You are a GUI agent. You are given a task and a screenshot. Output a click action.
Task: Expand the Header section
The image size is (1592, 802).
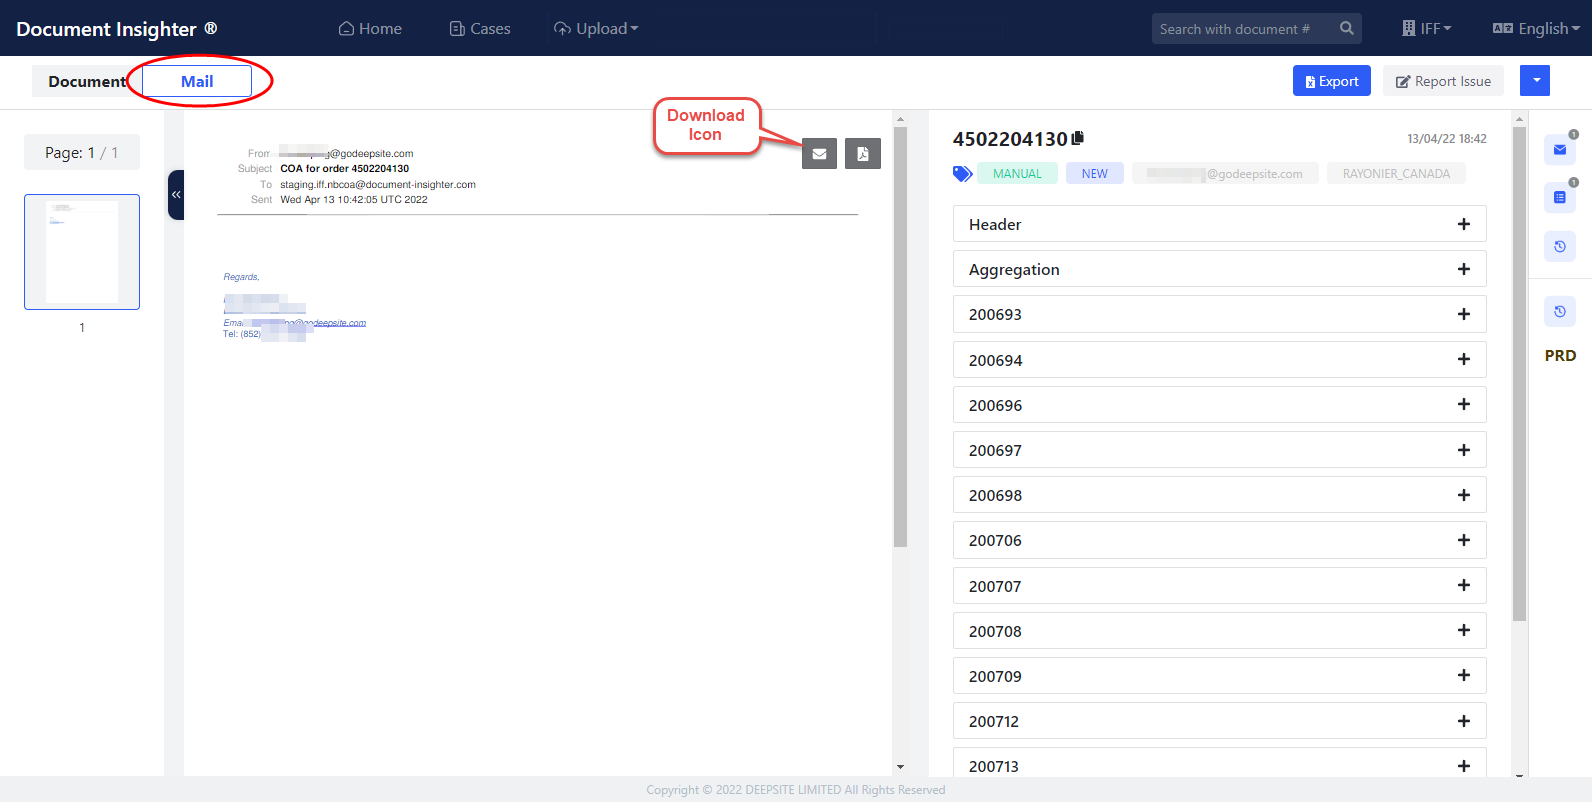click(x=1463, y=224)
